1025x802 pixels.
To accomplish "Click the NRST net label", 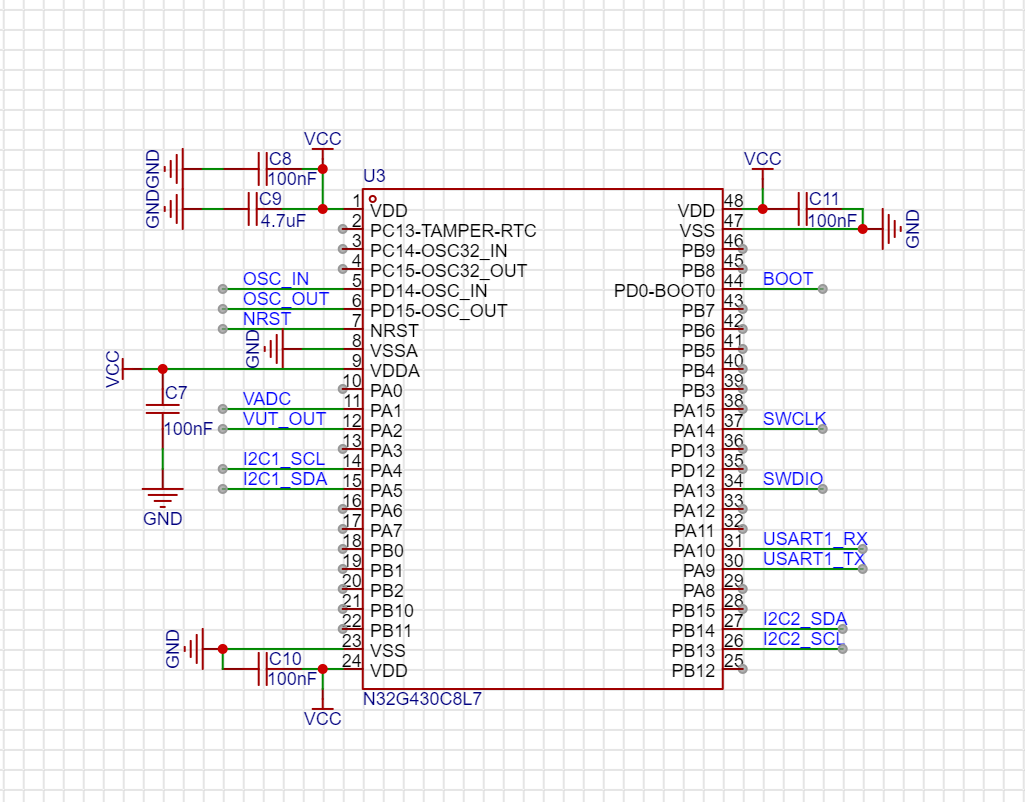I will point(266,319).
